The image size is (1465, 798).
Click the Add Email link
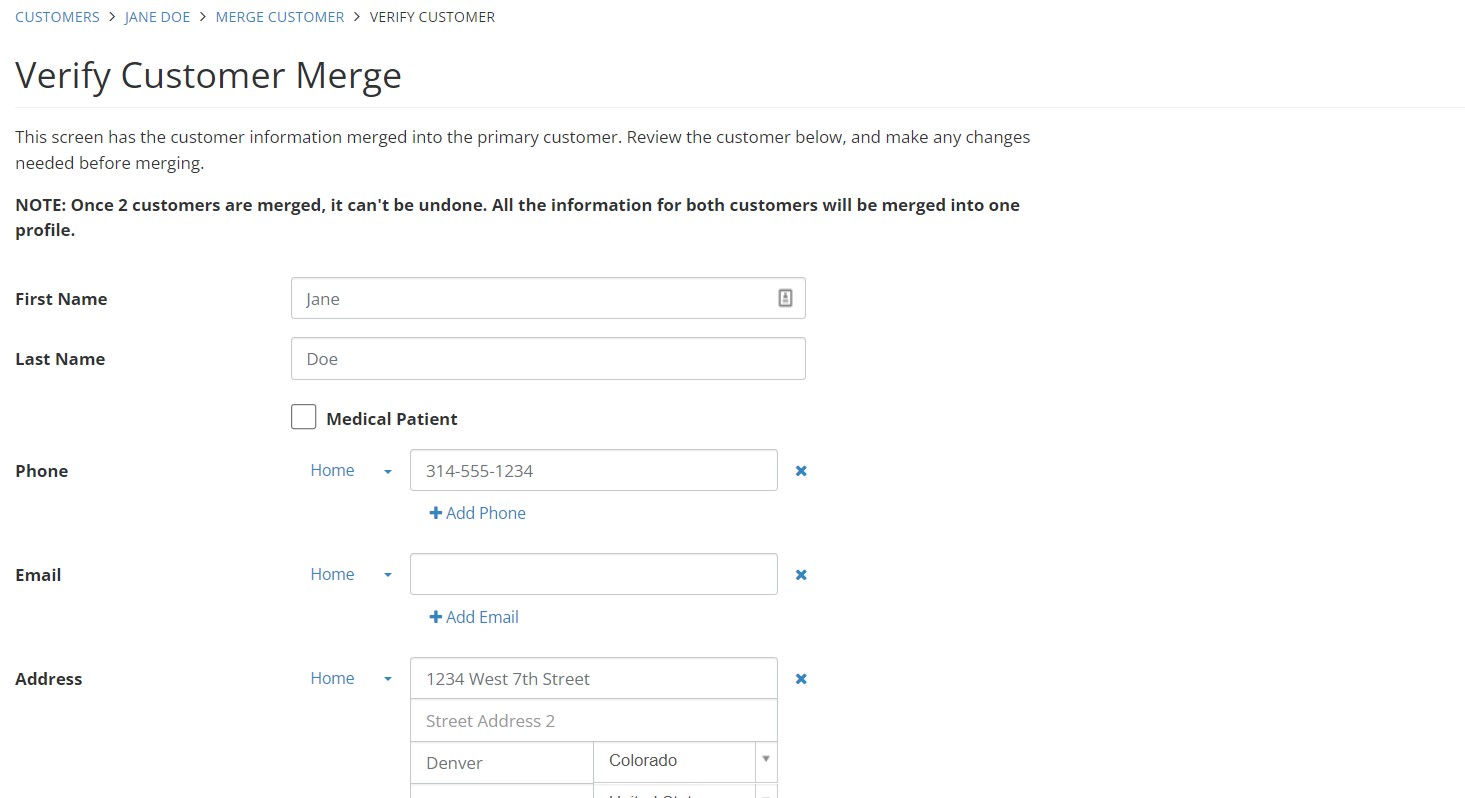click(x=482, y=617)
